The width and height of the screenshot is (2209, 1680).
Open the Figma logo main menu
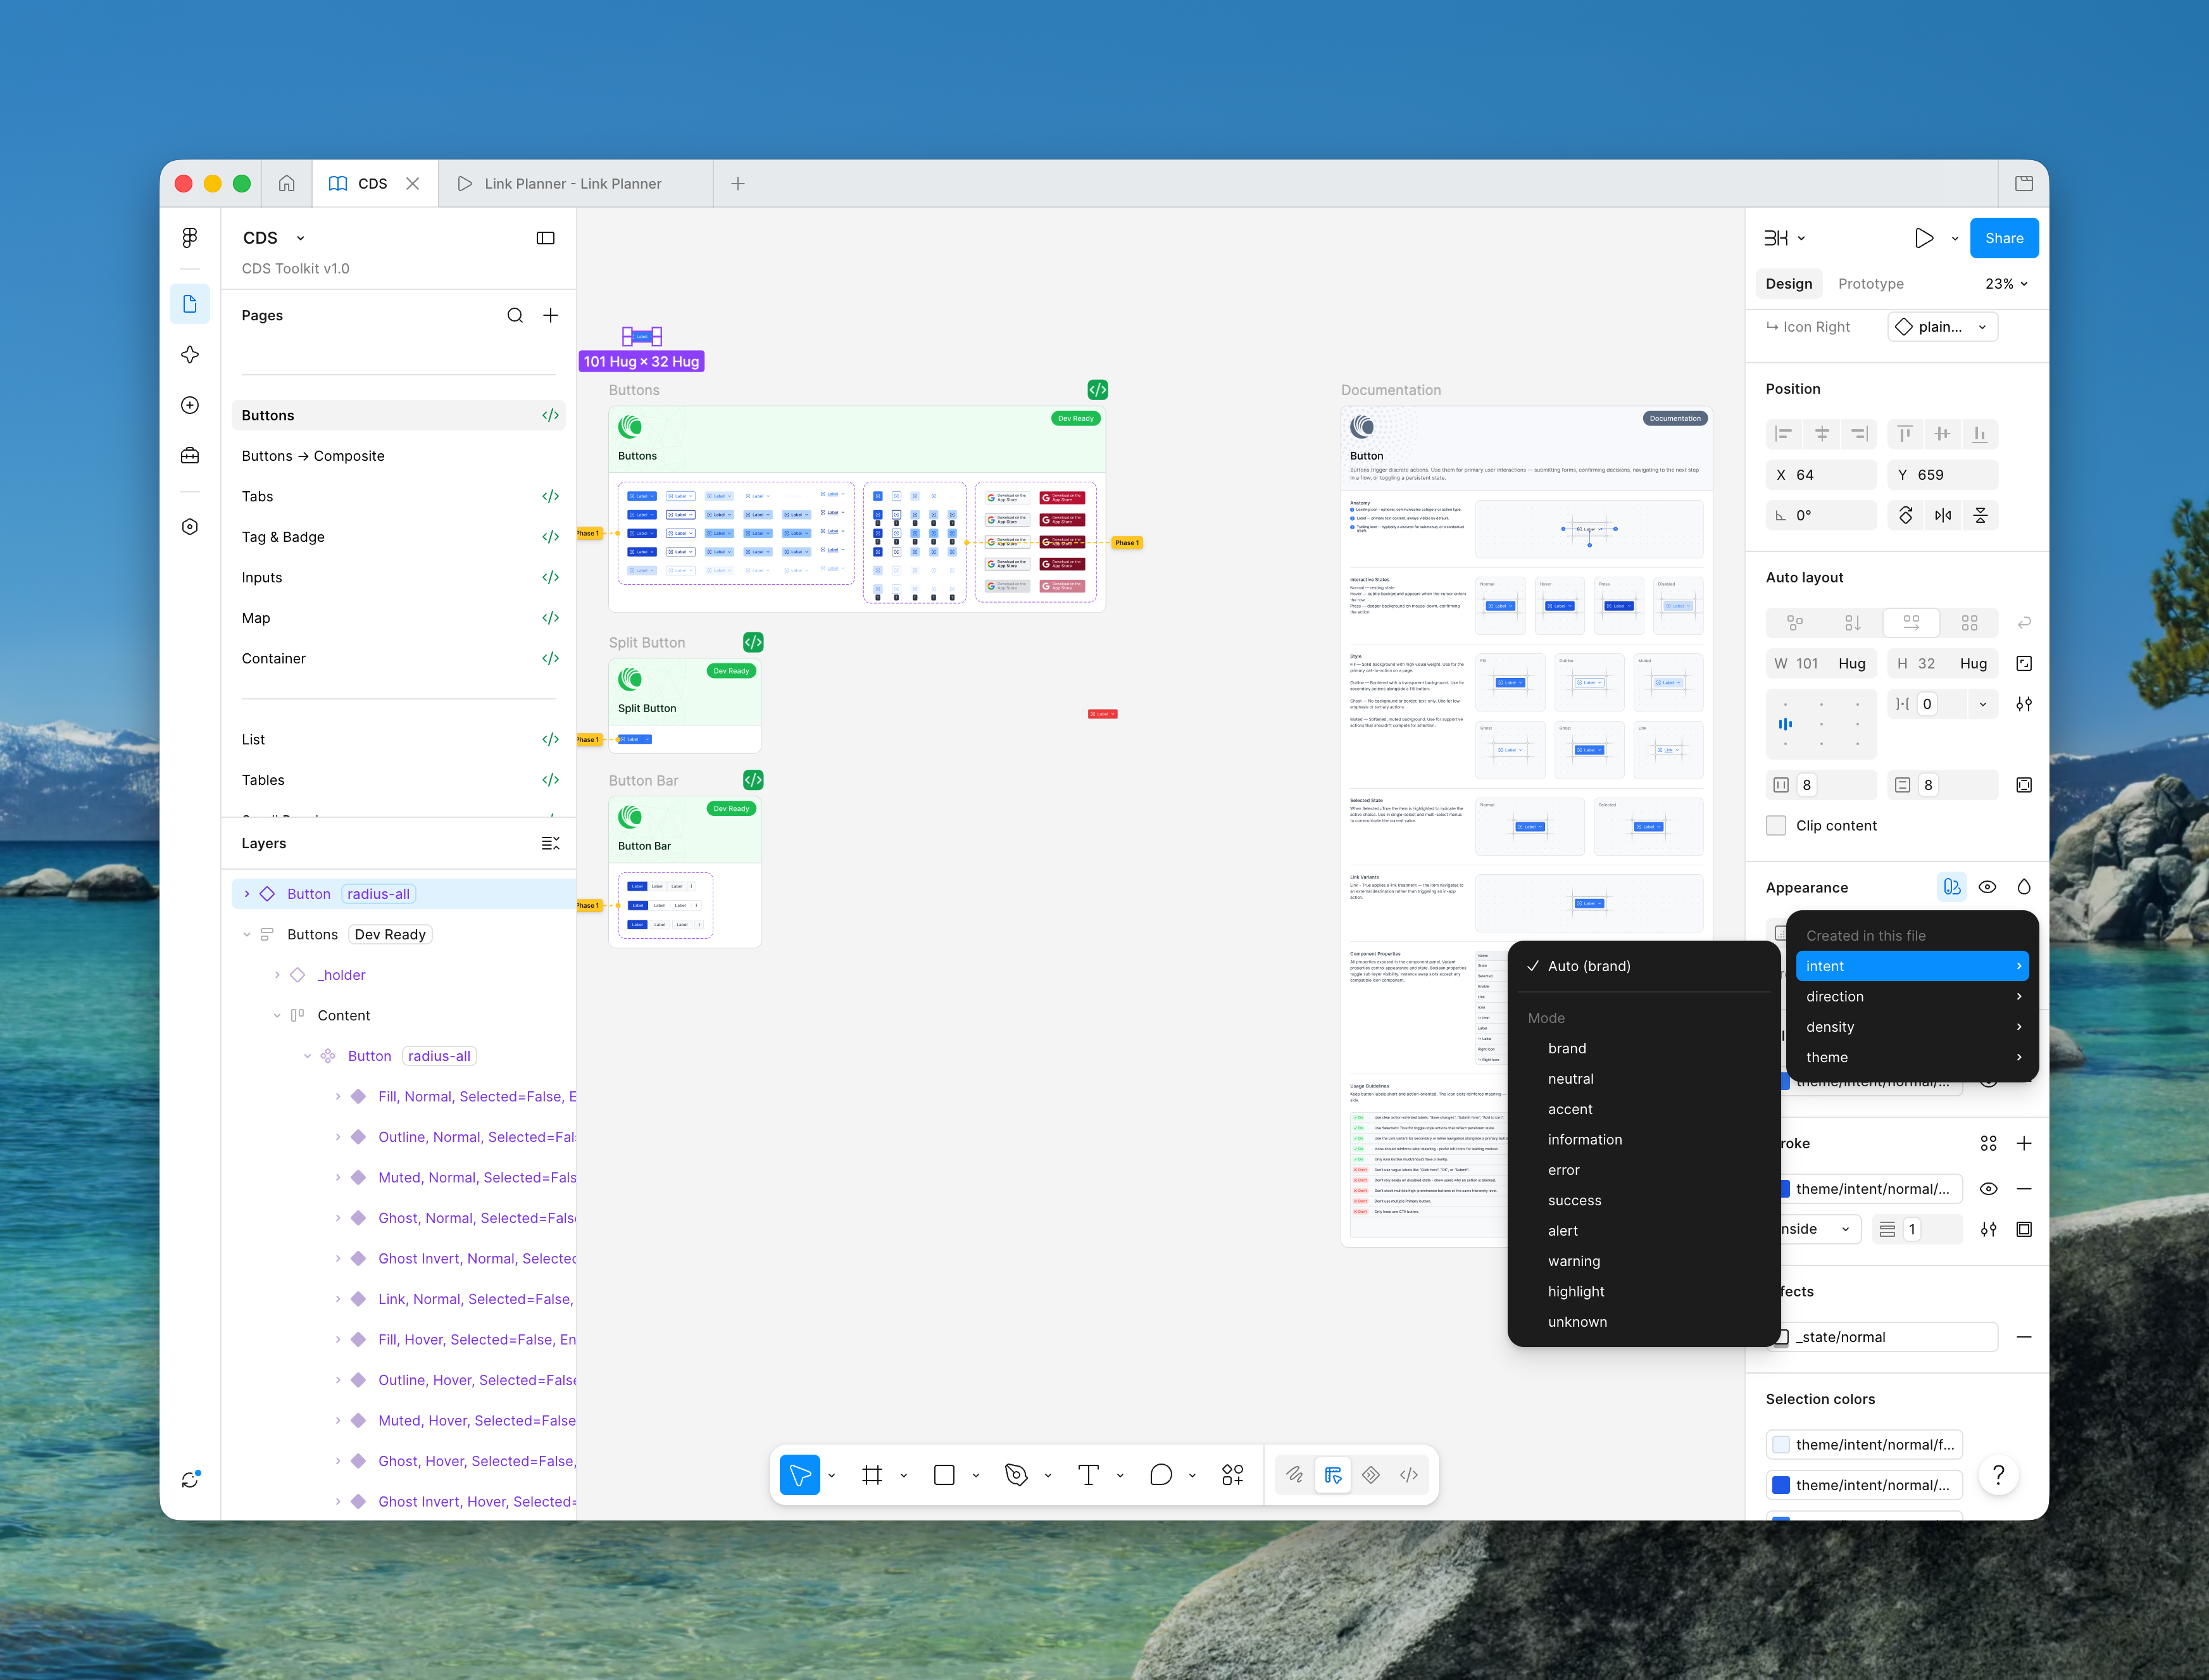pyautogui.click(x=190, y=238)
